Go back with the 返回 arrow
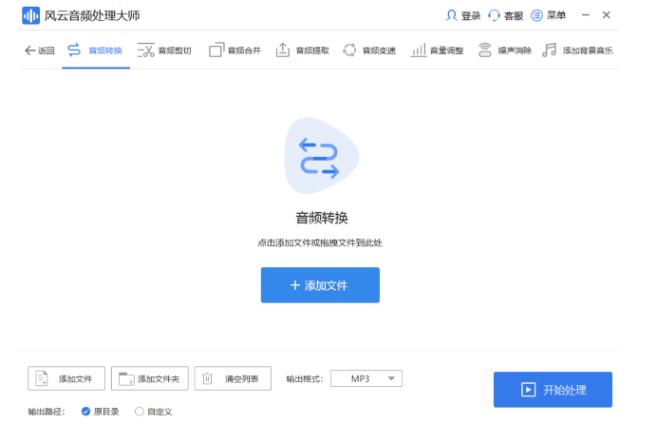 (40, 51)
